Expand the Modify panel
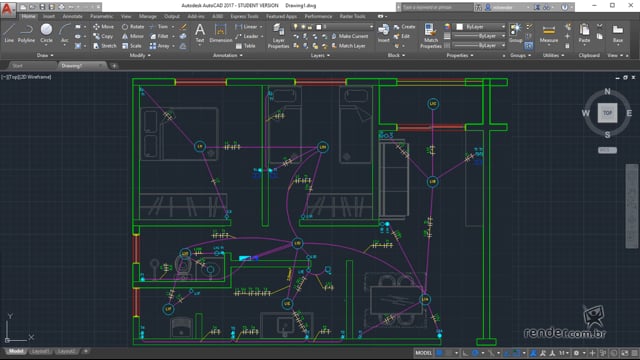Screen dimensions: 640x360 point(140,55)
